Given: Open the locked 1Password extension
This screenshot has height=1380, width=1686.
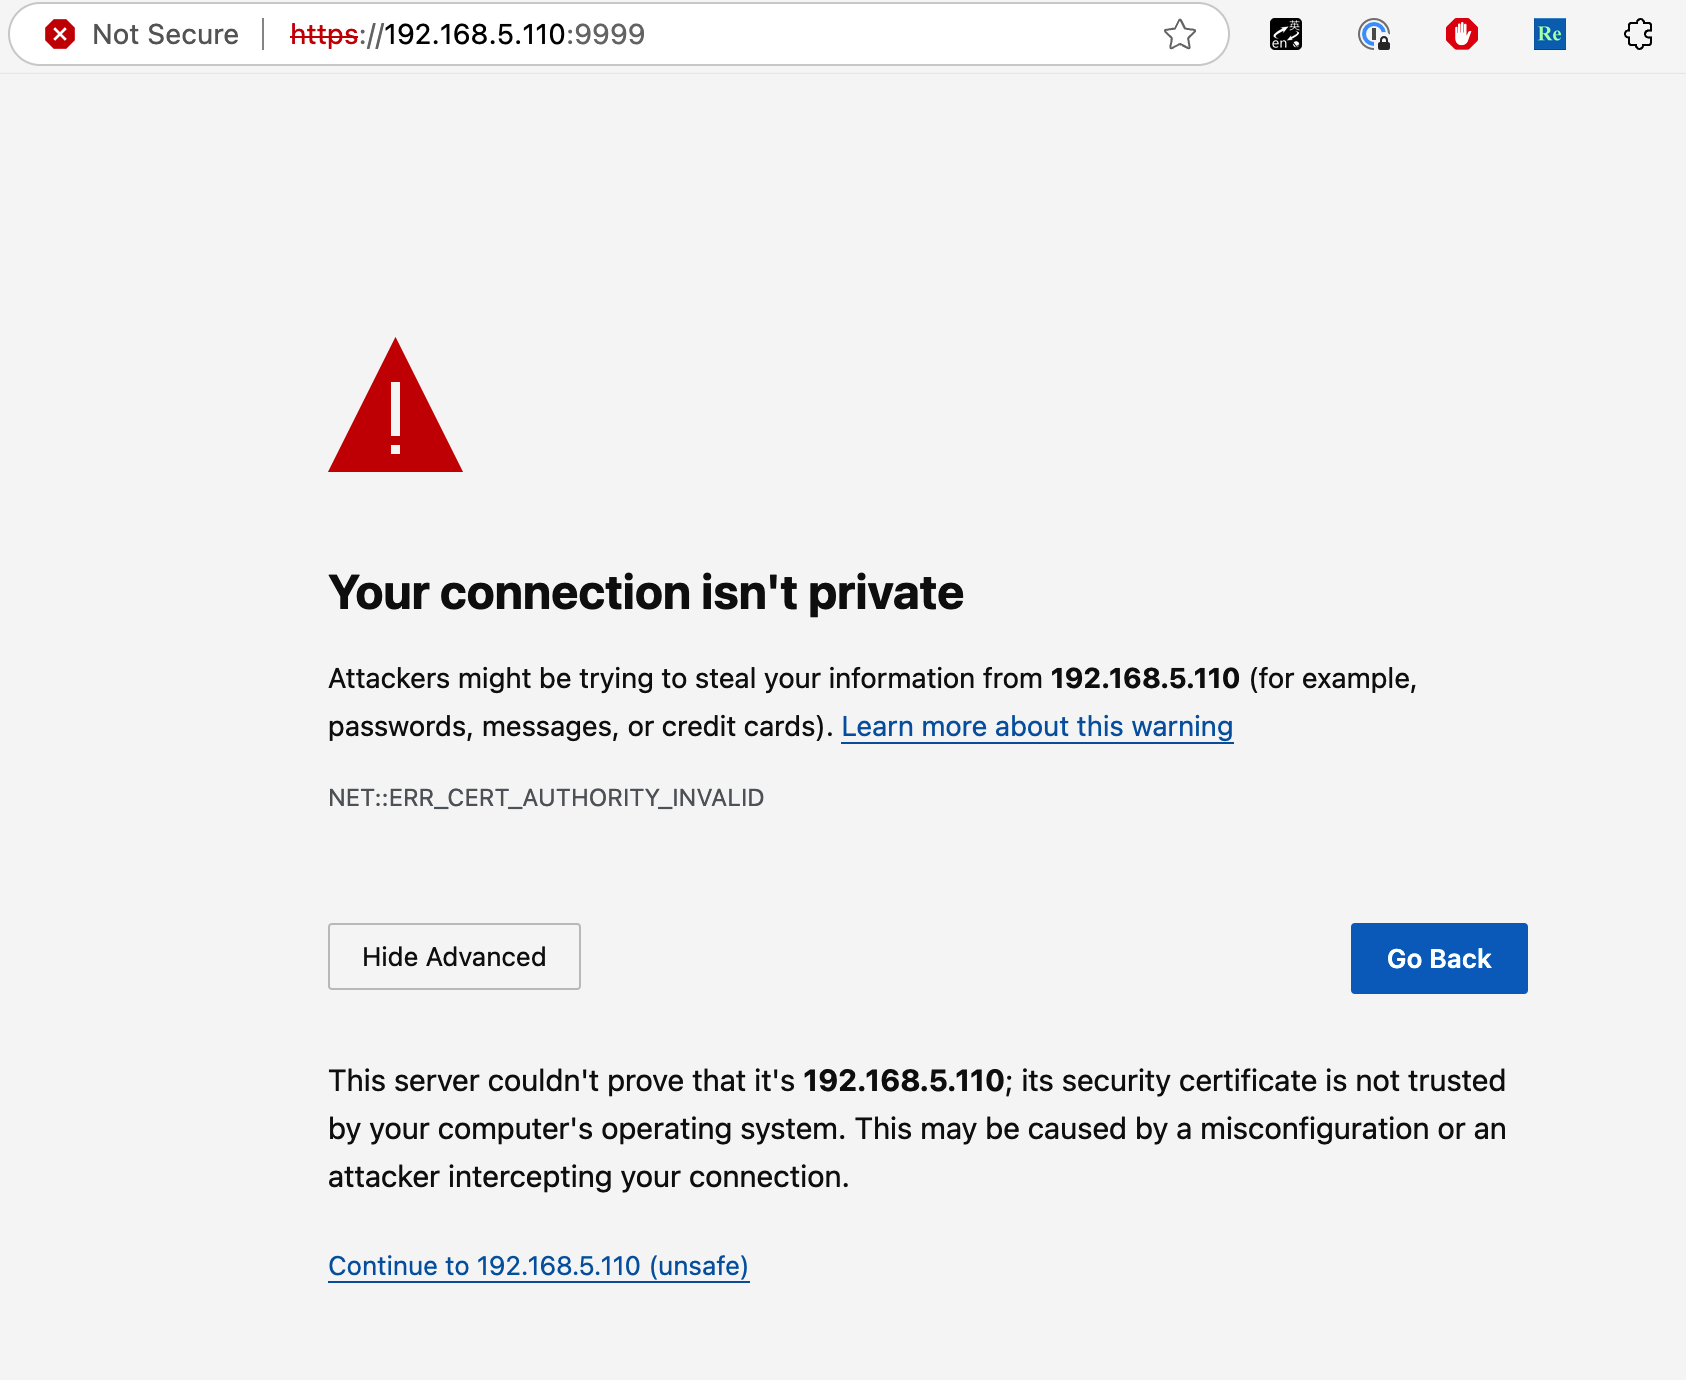Looking at the screenshot, I should tap(1374, 34).
